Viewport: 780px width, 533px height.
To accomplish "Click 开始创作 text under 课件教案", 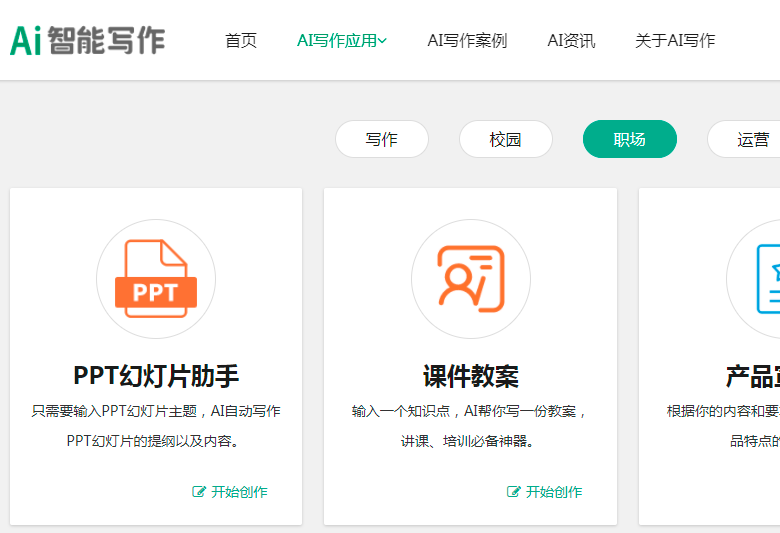I will [554, 492].
